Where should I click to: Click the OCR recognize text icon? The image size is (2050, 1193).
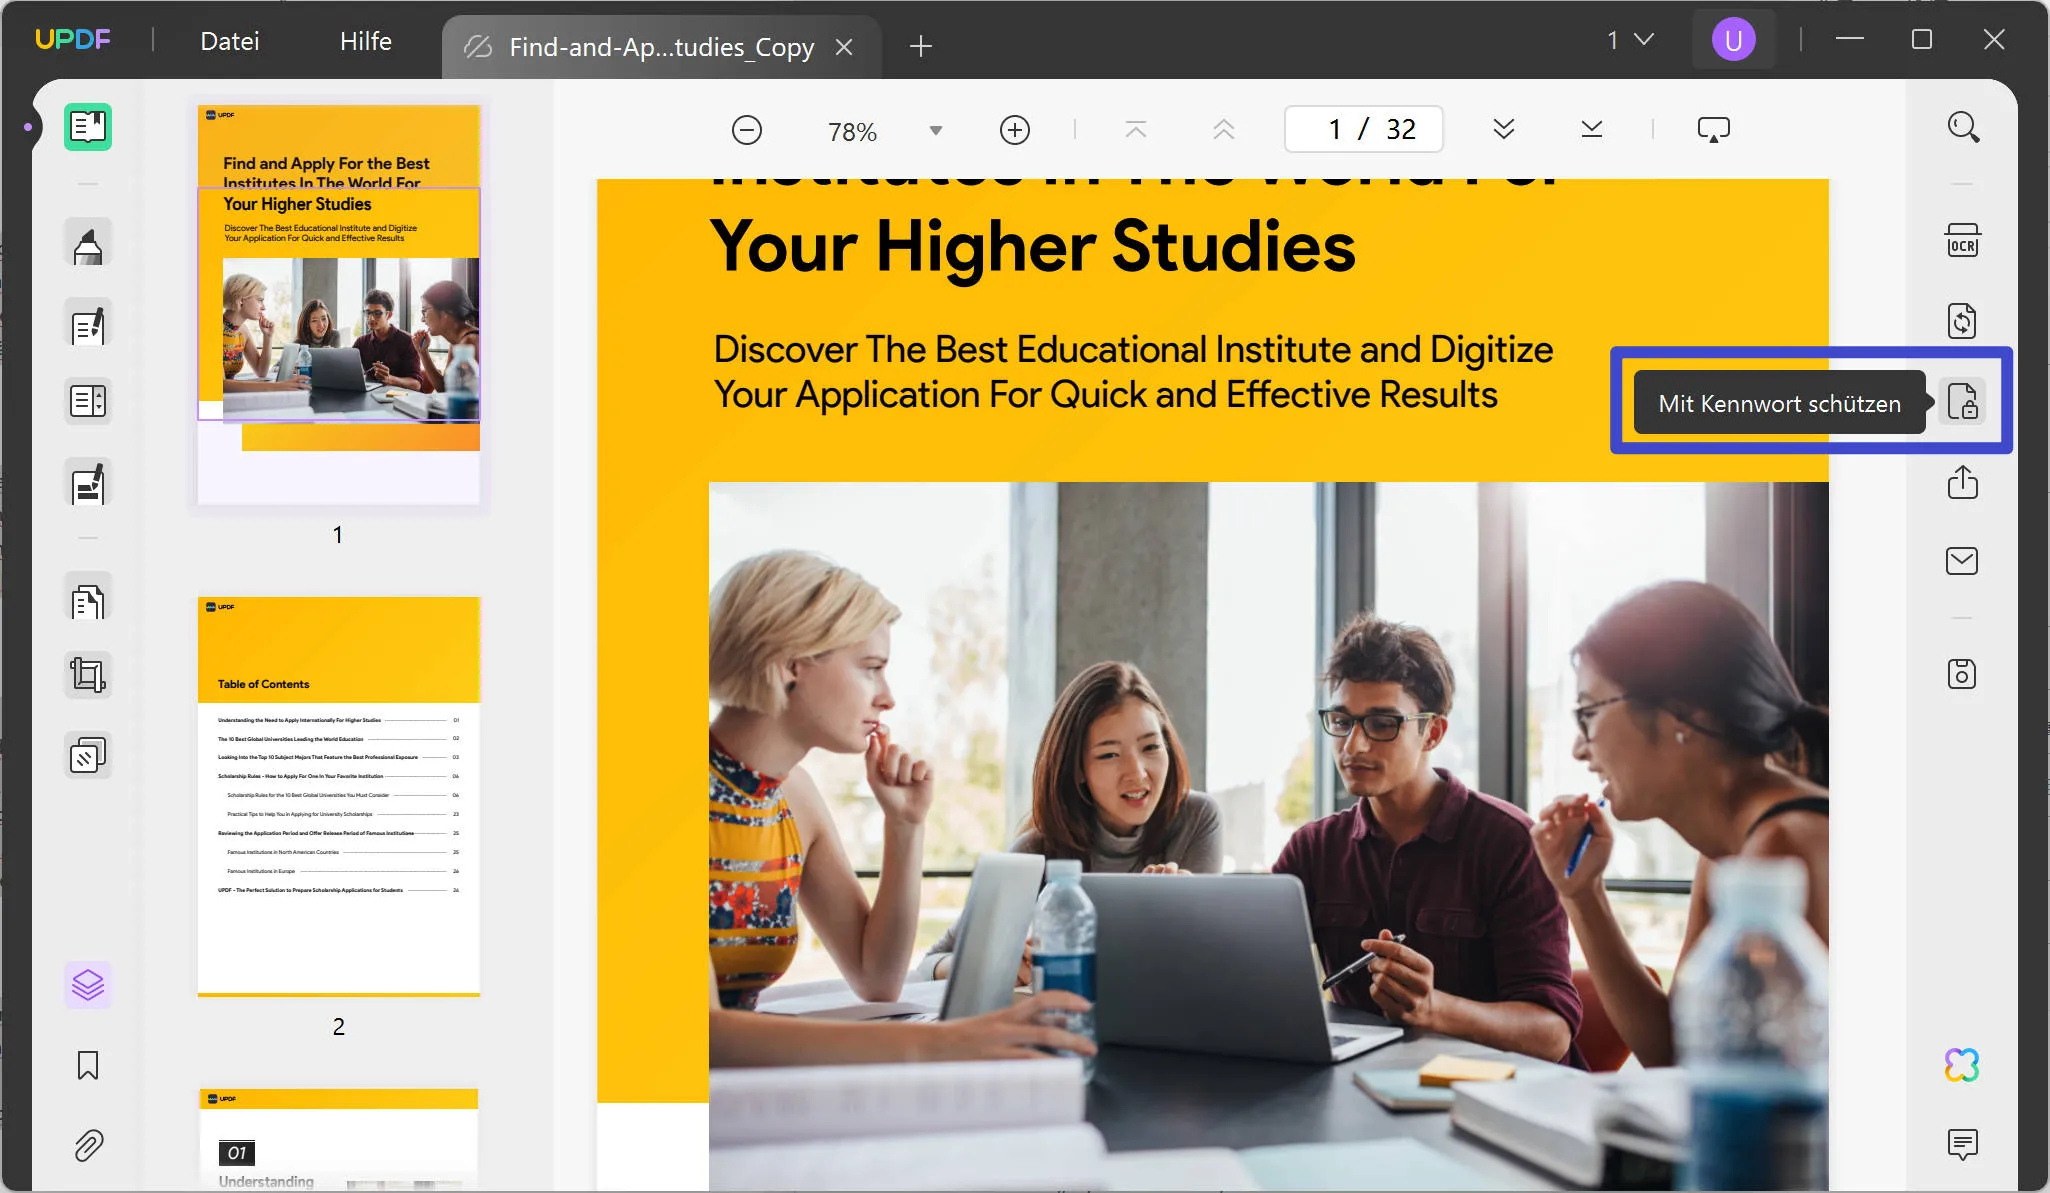1962,242
